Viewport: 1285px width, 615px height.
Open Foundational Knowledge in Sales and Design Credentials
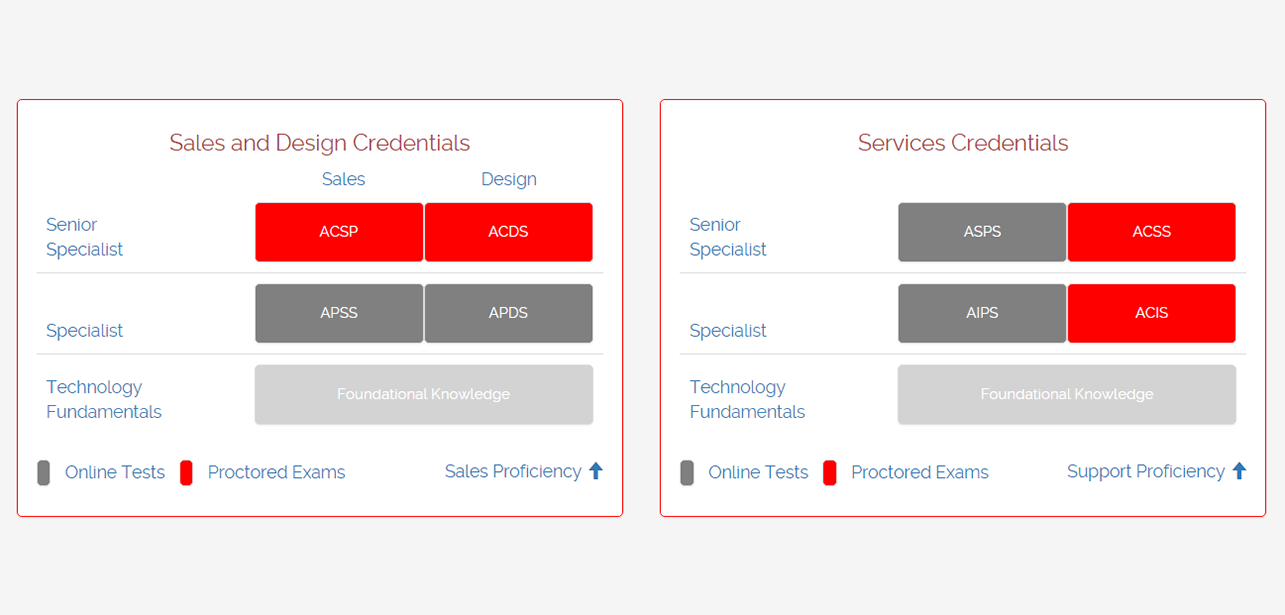pyautogui.click(x=424, y=394)
